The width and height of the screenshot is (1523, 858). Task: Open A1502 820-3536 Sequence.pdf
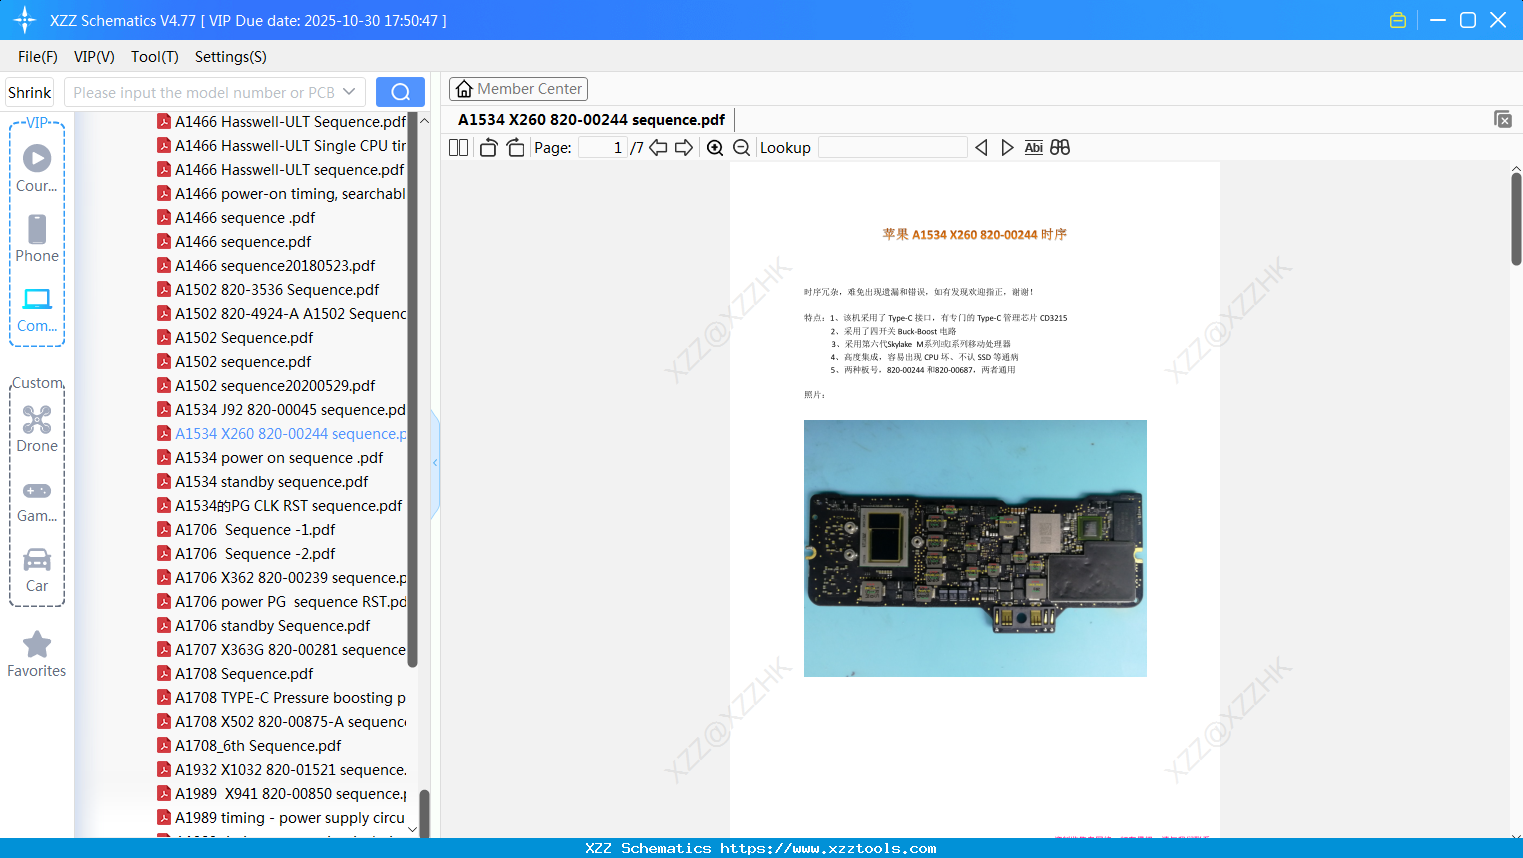click(x=277, y=290)
